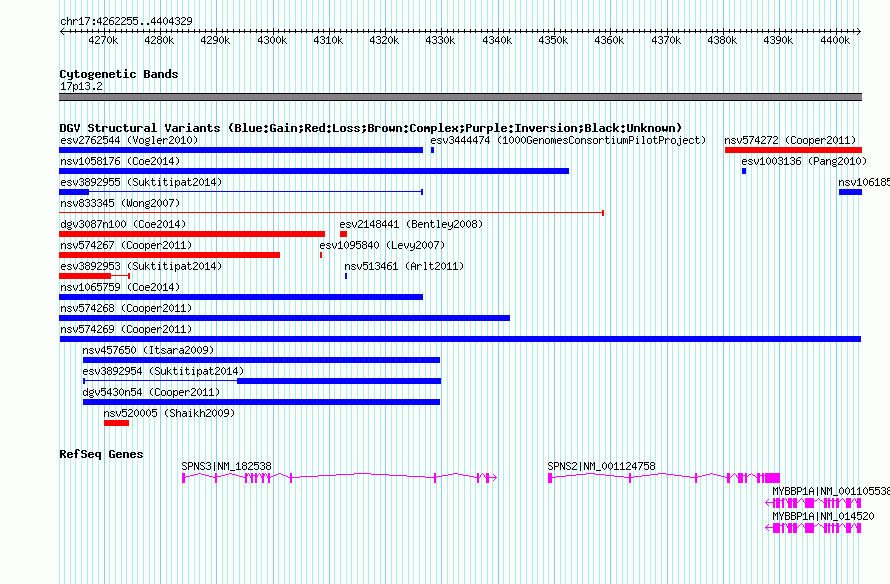The height and width of the screenshot is (584, 890).
Task: Open esv3892955 (Suktitipat2014) label
Action: click(141, 182)
